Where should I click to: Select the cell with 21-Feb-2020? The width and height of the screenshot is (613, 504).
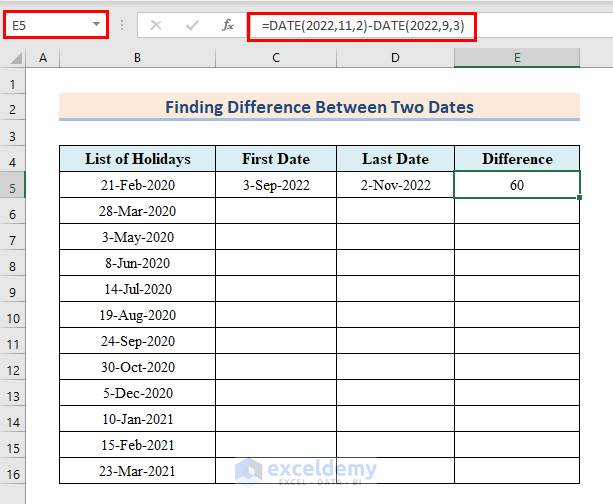tap(137, 185)
